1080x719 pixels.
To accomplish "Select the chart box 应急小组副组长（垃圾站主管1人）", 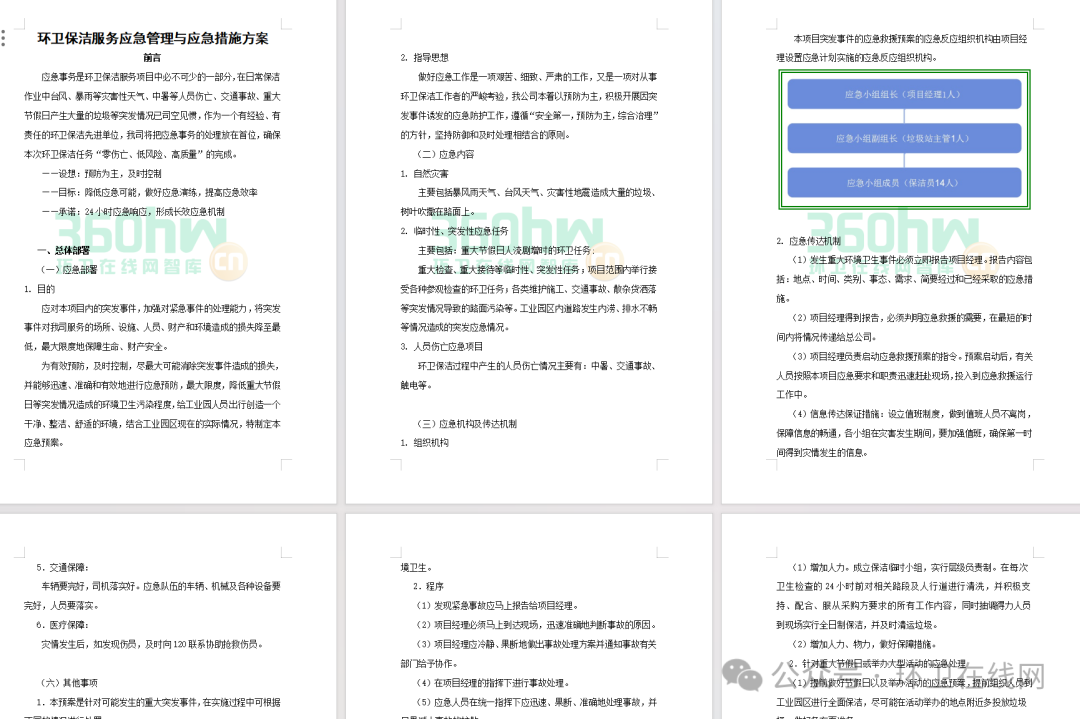I will (x=904, y=138).
